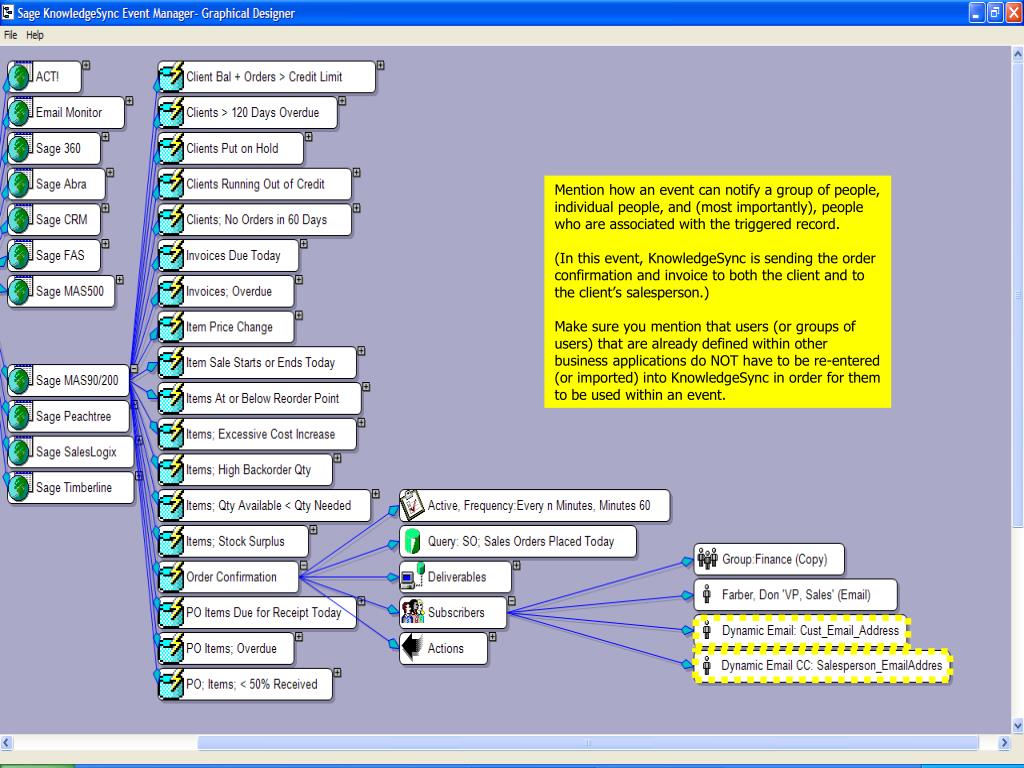
Task: Click the horizontal scrollbar right arrow
Action: [1004, 743]
